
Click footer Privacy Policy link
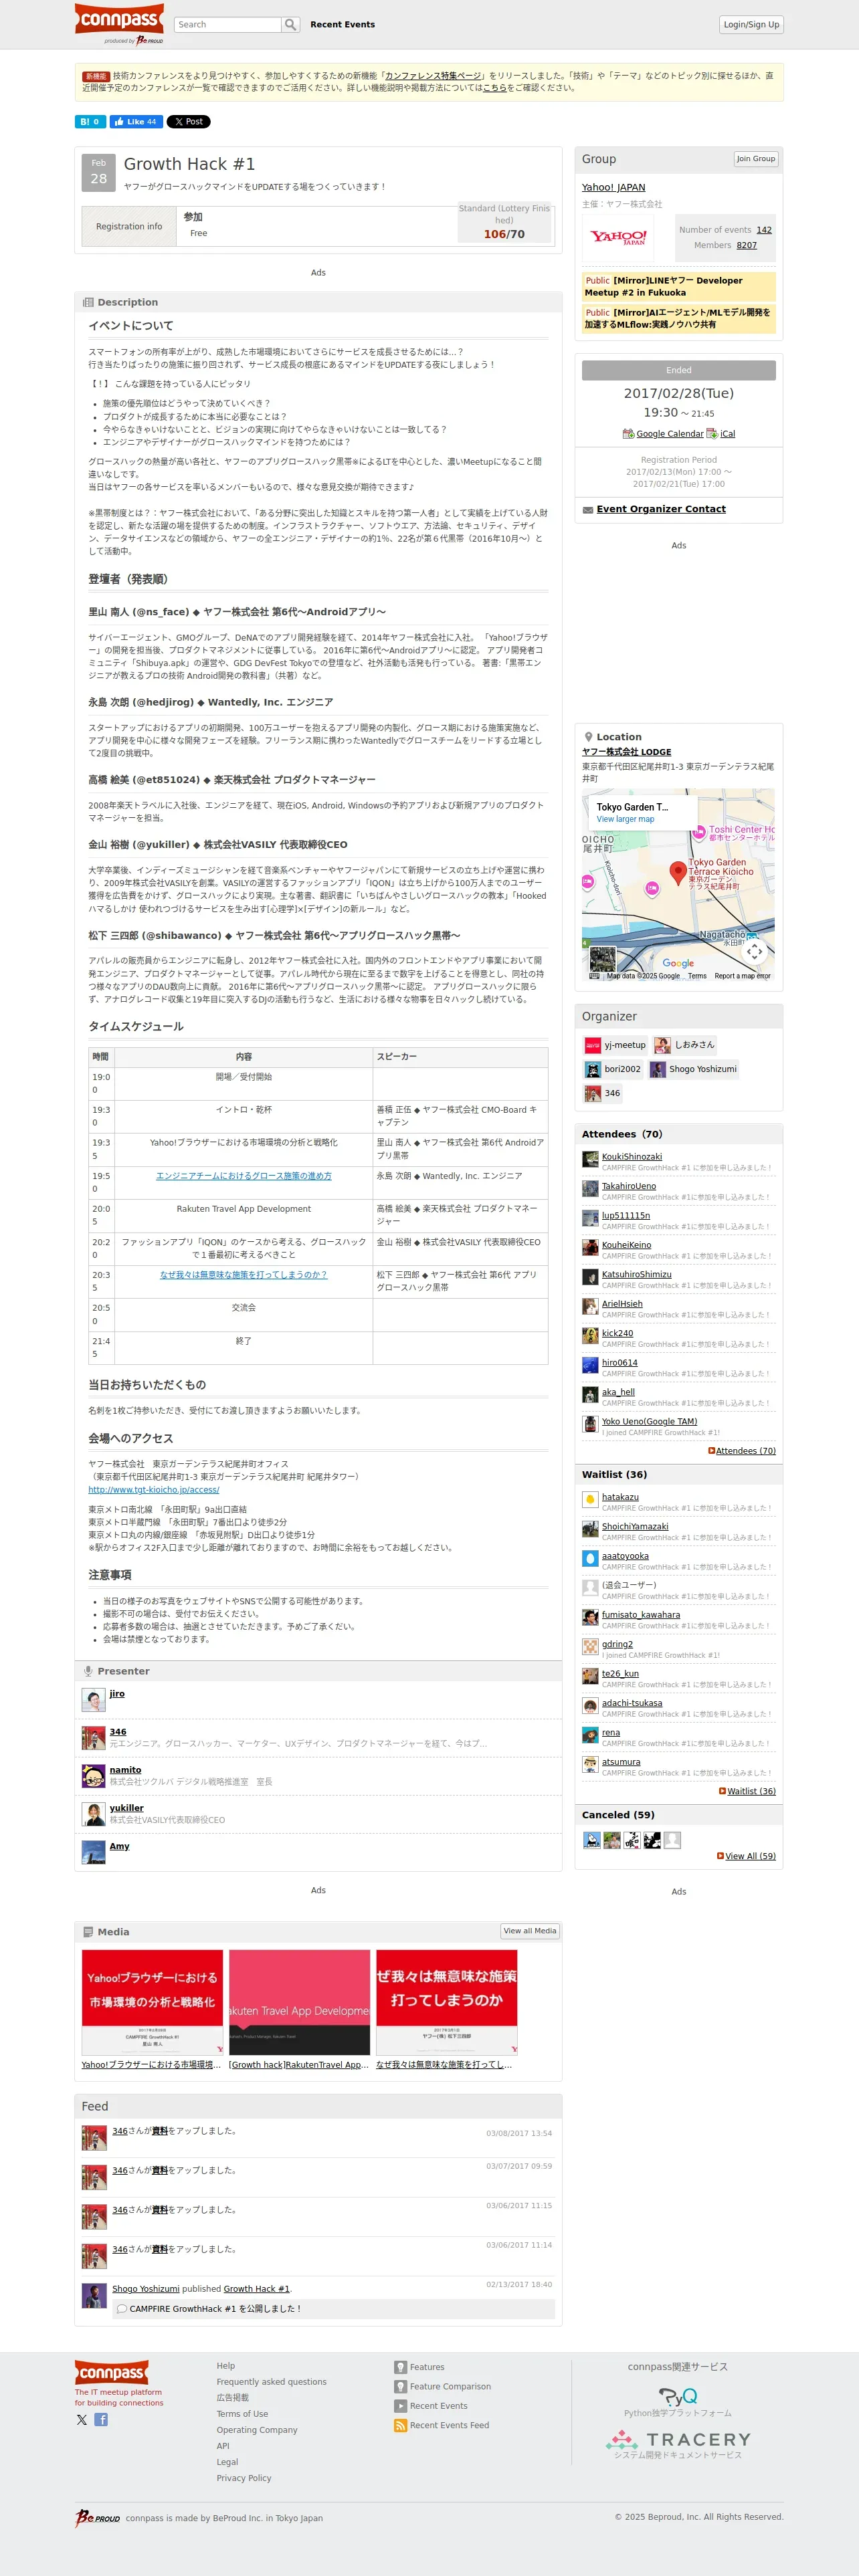[243, 2478]
